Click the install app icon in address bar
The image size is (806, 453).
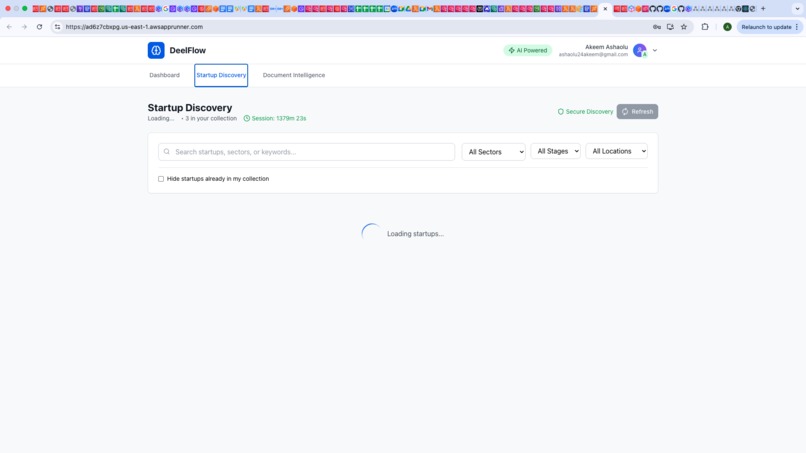[670, 27]
